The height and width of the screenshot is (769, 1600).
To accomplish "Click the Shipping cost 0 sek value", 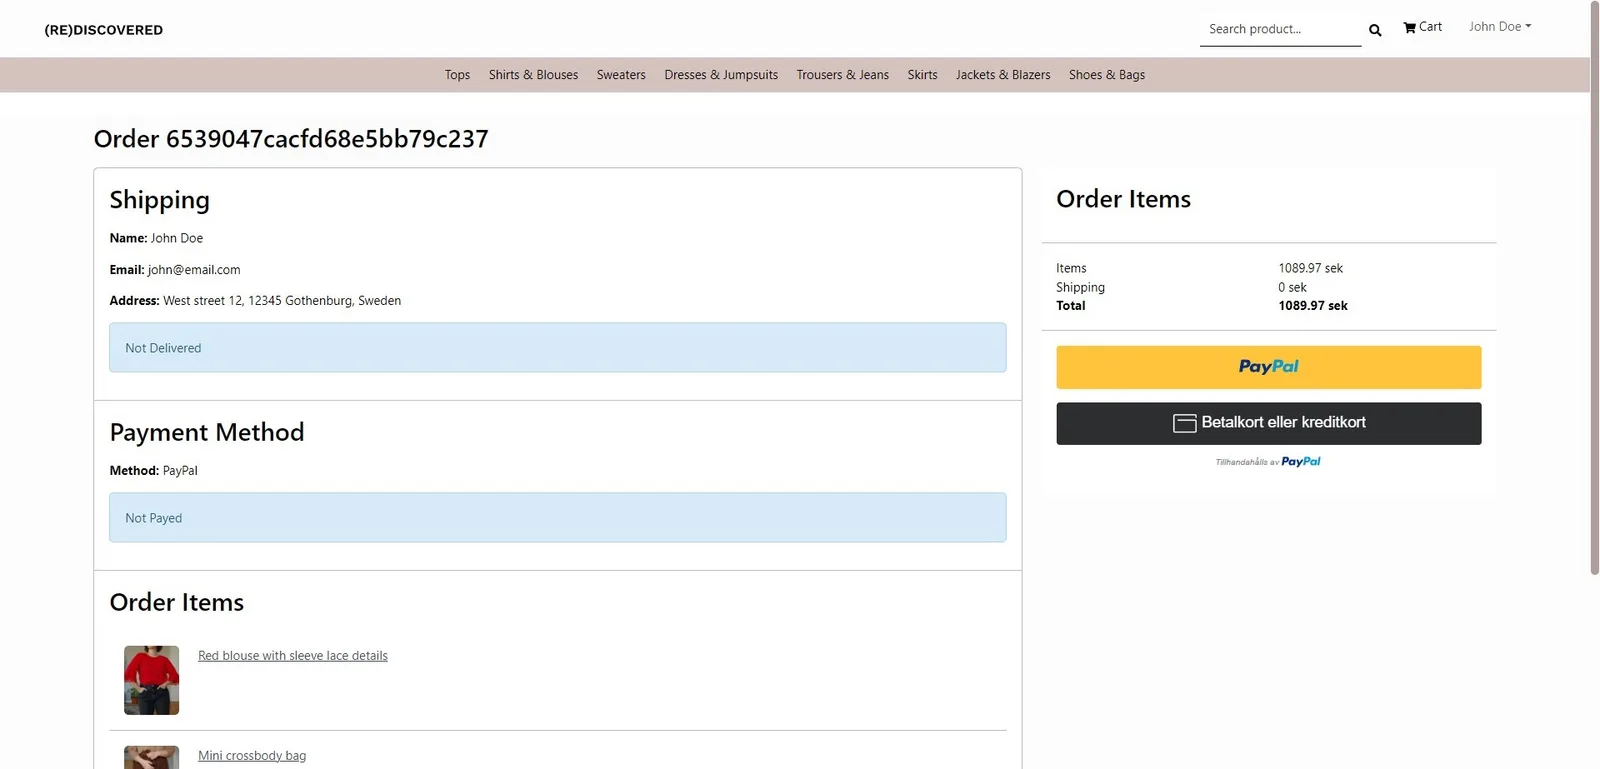I will click(1292, 287).
